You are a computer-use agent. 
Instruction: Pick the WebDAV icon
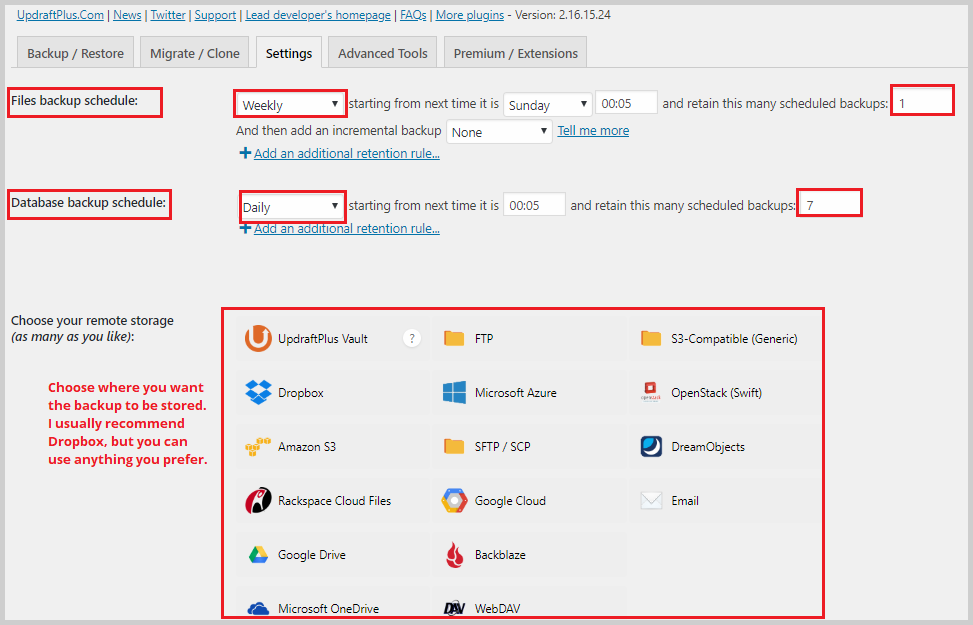coord(454,608)
